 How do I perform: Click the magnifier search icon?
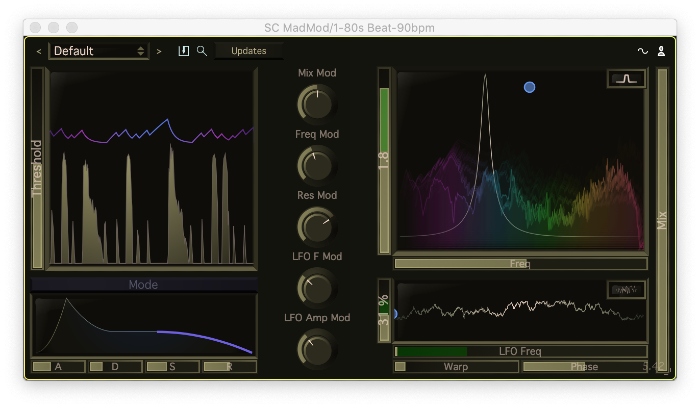coord(201,51)
